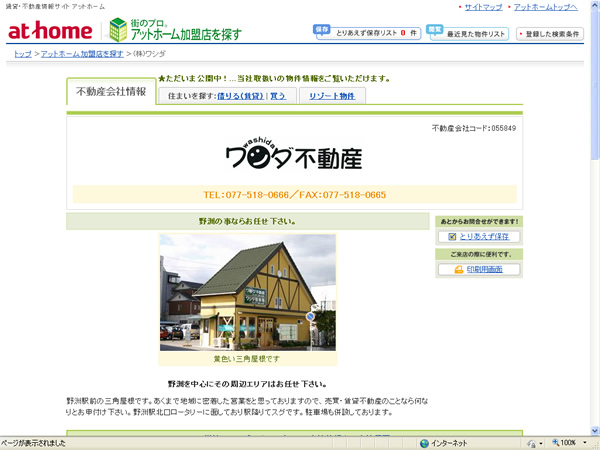Click the ワシダ不動産 company logo

coord(294,157)
